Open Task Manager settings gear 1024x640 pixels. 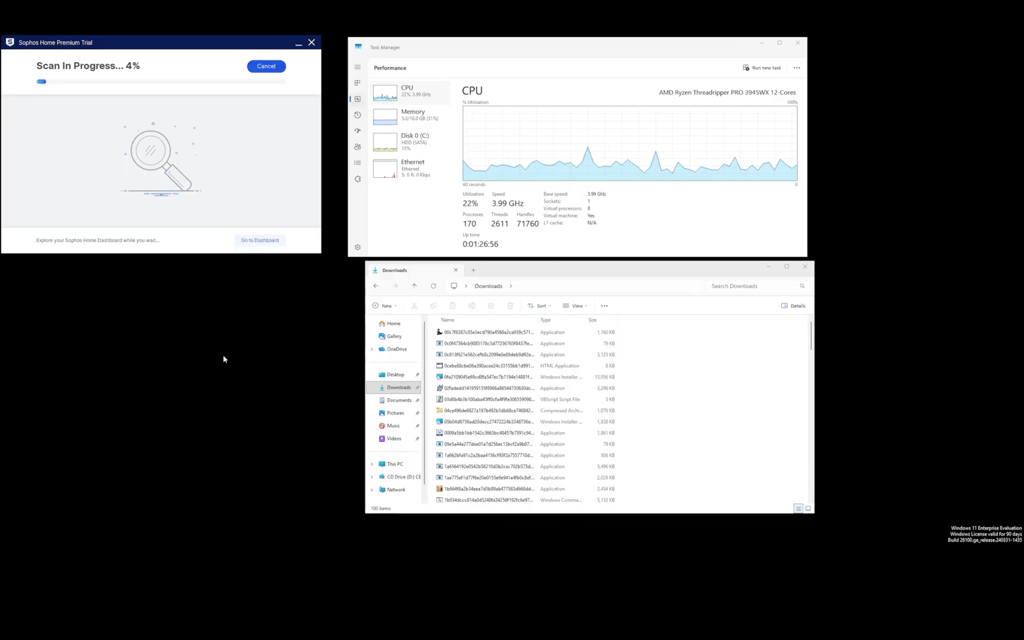[357, 248]
